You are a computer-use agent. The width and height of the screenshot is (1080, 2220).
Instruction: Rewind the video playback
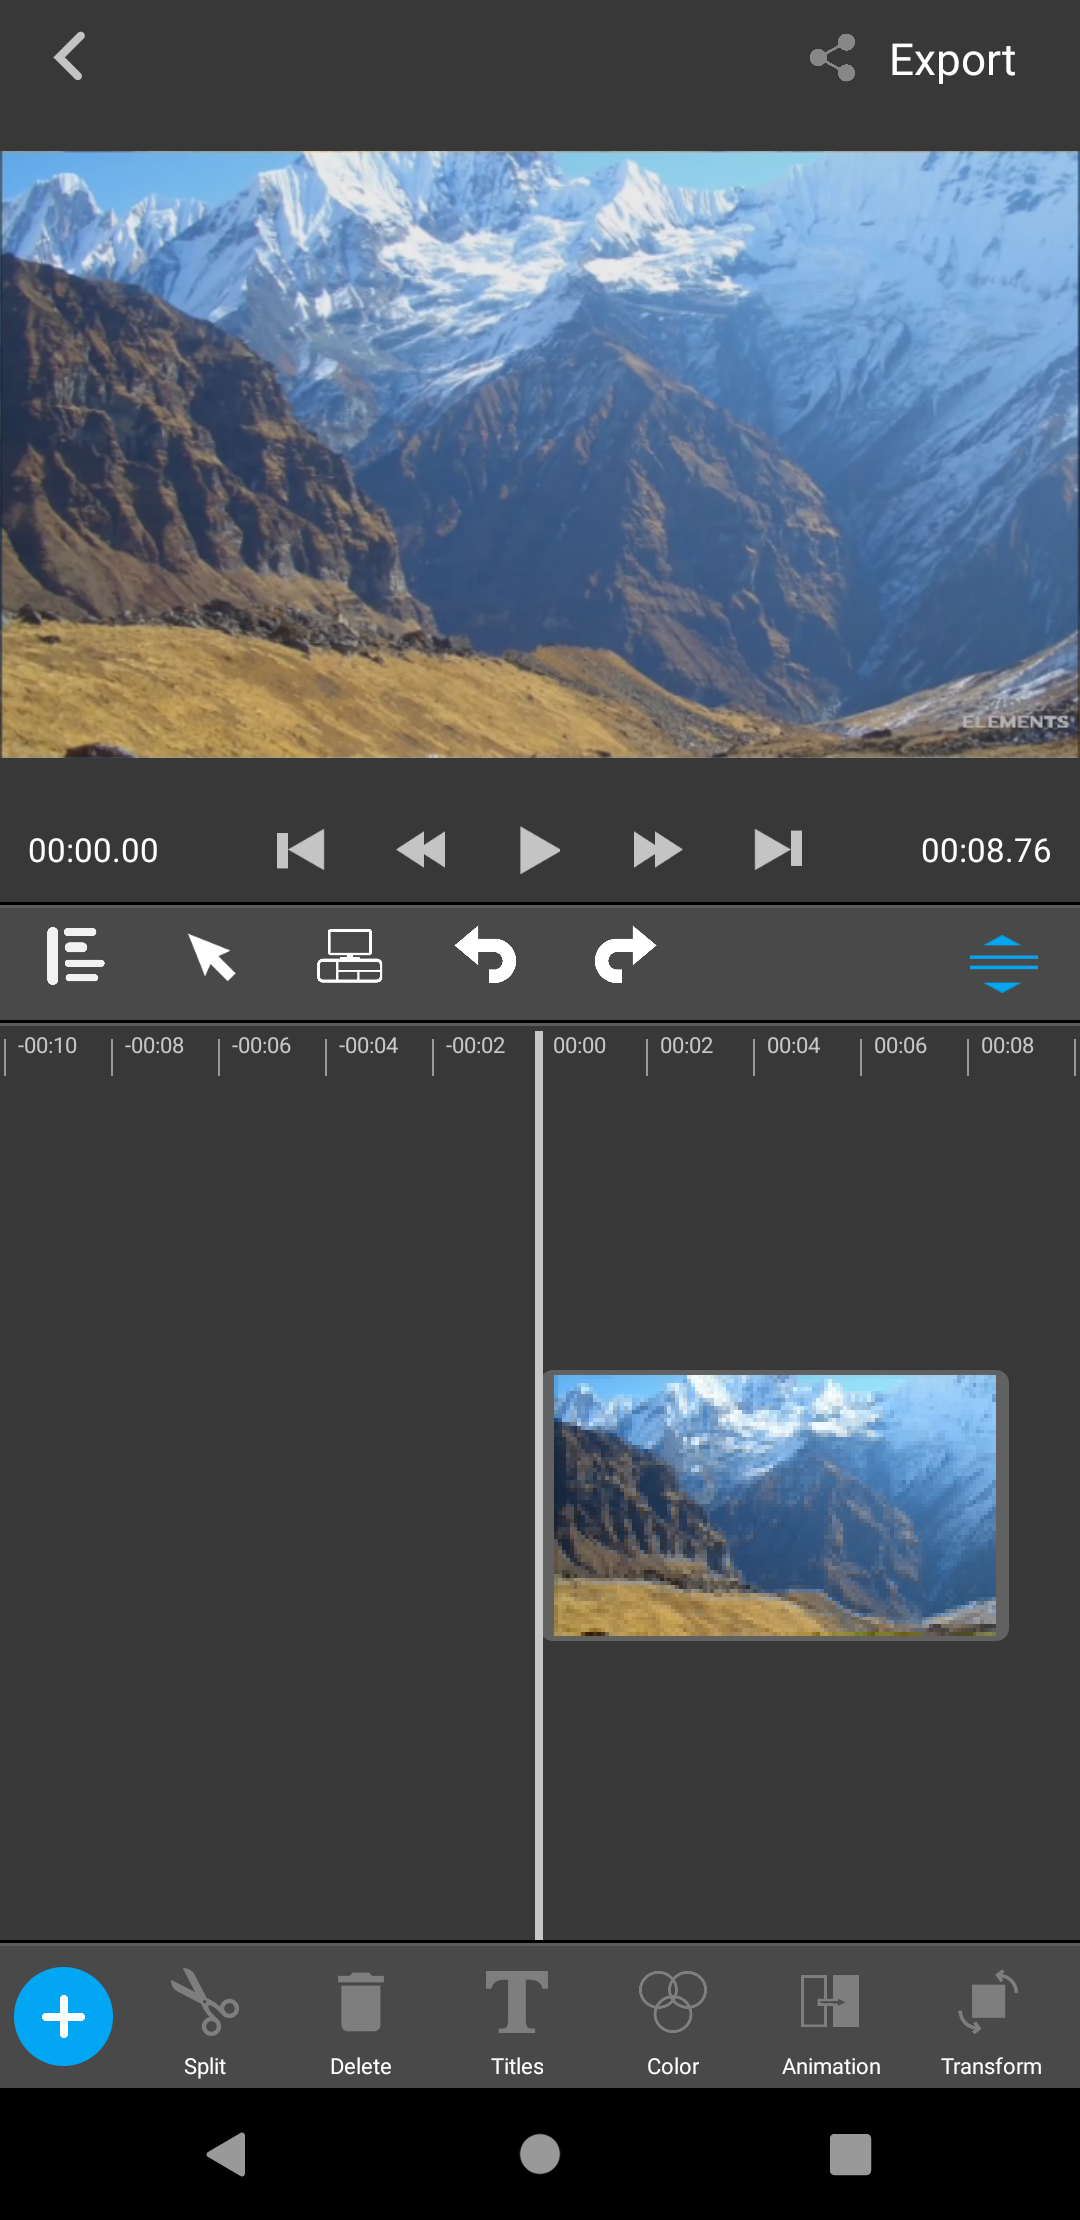[421, 850]
